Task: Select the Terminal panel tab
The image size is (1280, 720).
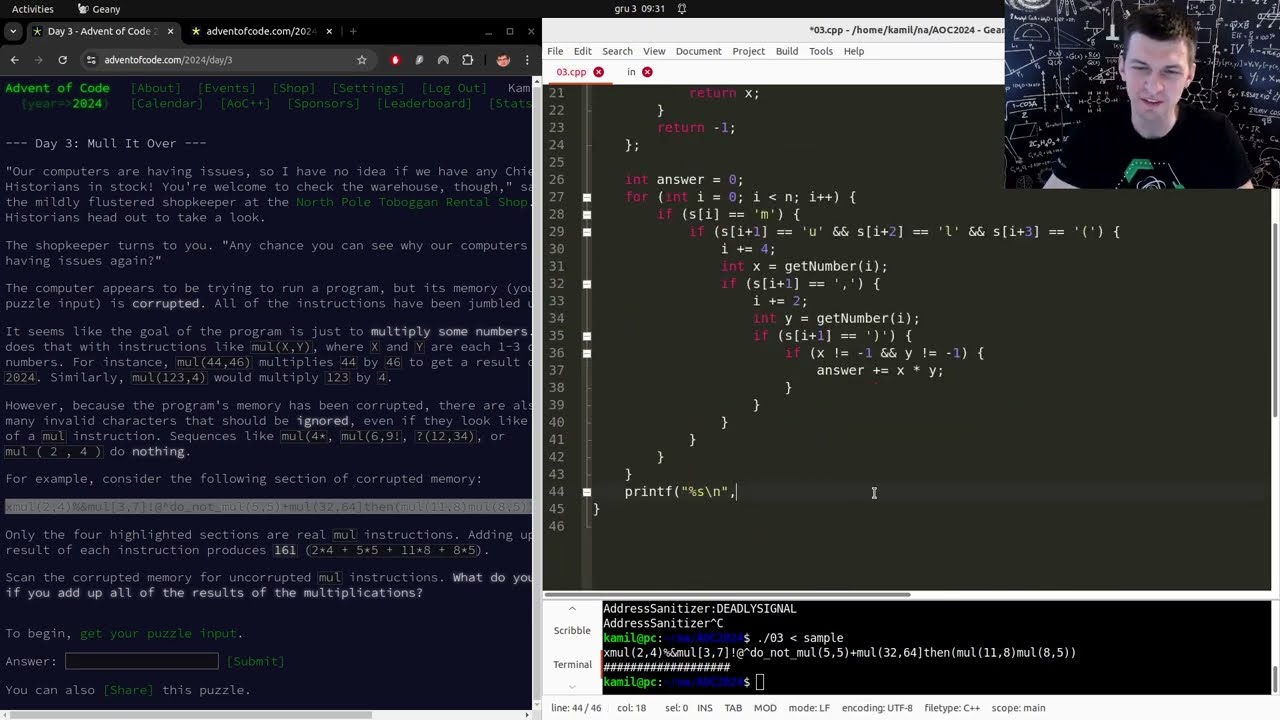Action: point(572,664)
